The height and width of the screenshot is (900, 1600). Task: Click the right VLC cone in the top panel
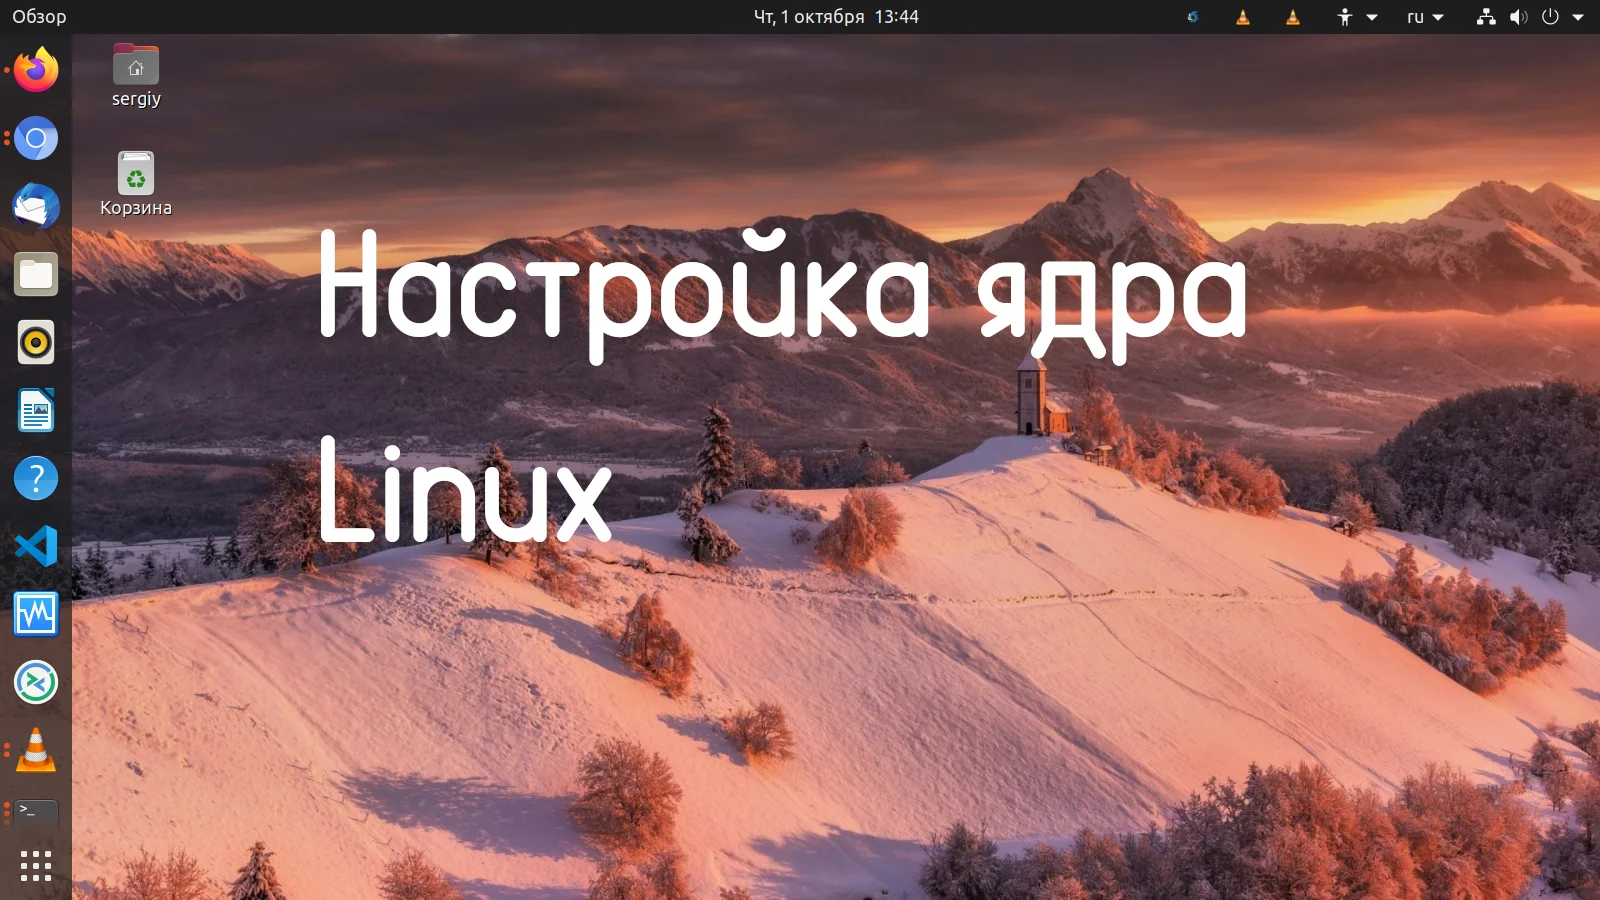pyautogui.click(x=1293, y=17)
